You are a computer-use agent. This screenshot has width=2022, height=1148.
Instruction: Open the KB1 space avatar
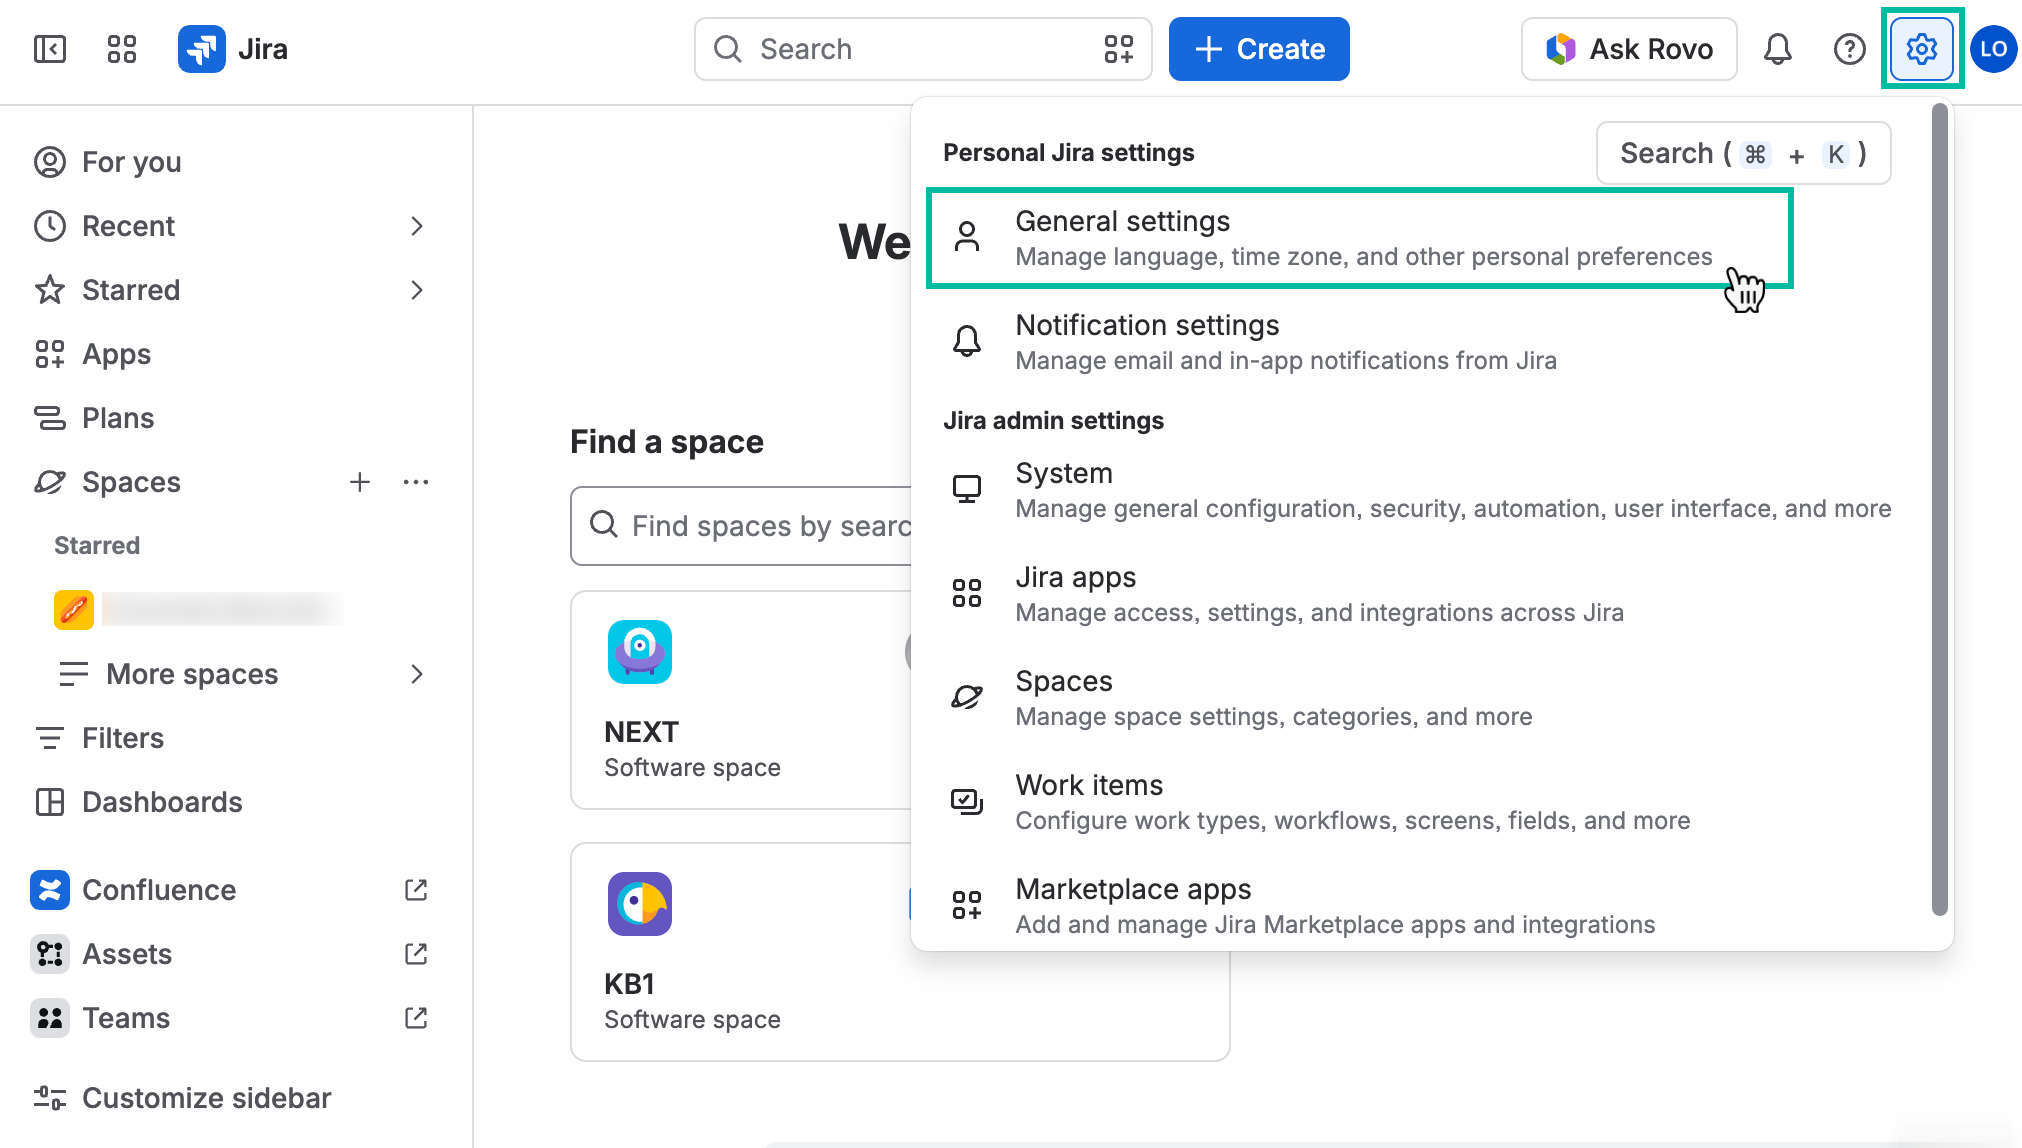[x=640, y=904]
